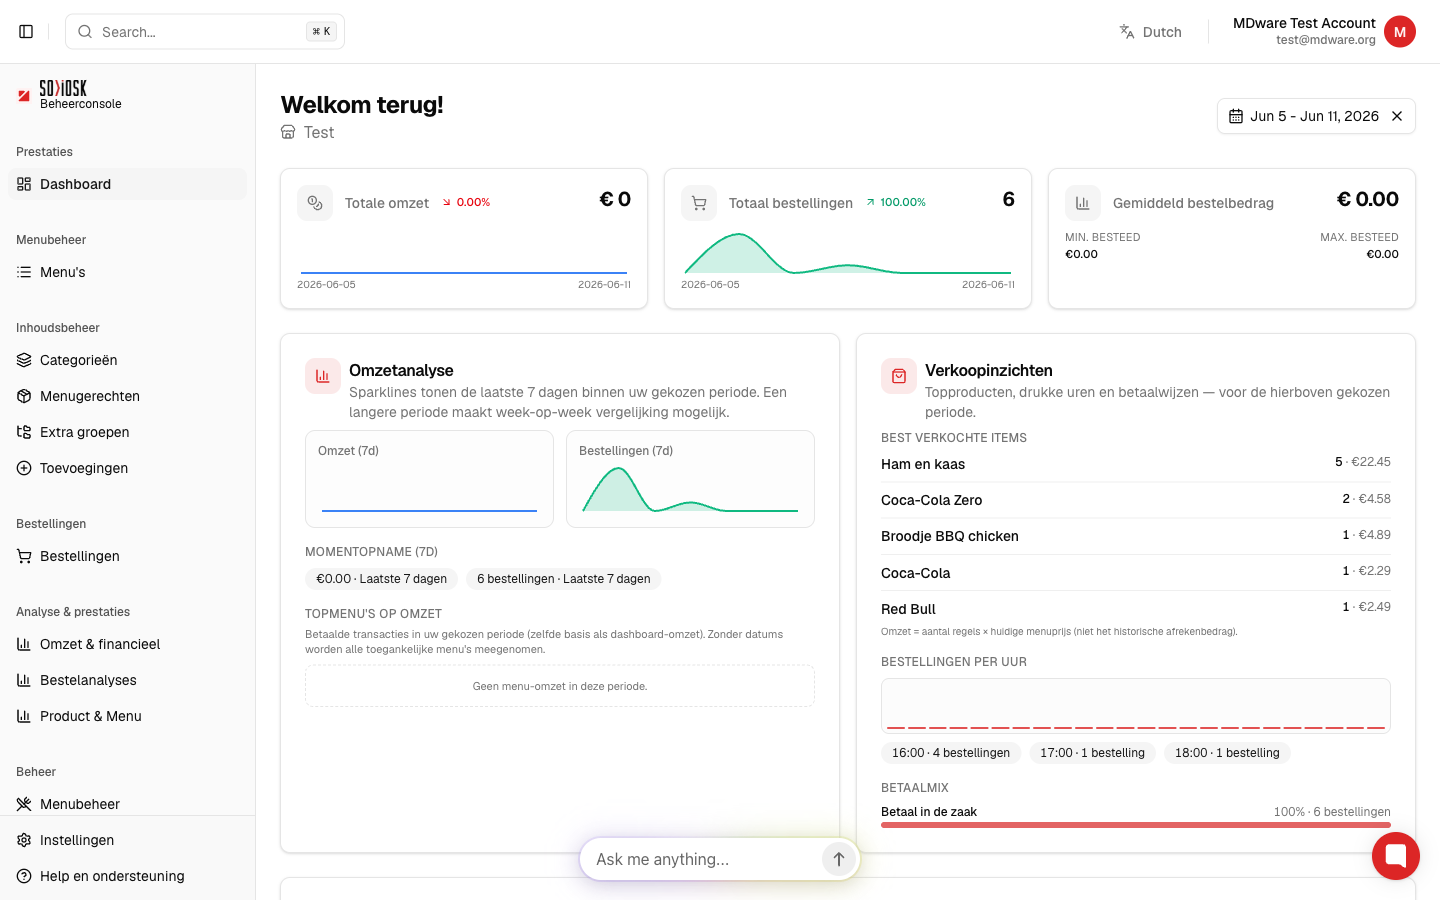Viewport: 1440px width, 900px height.
Task: Open the red M account avatar
Action: click(1400, 32)
